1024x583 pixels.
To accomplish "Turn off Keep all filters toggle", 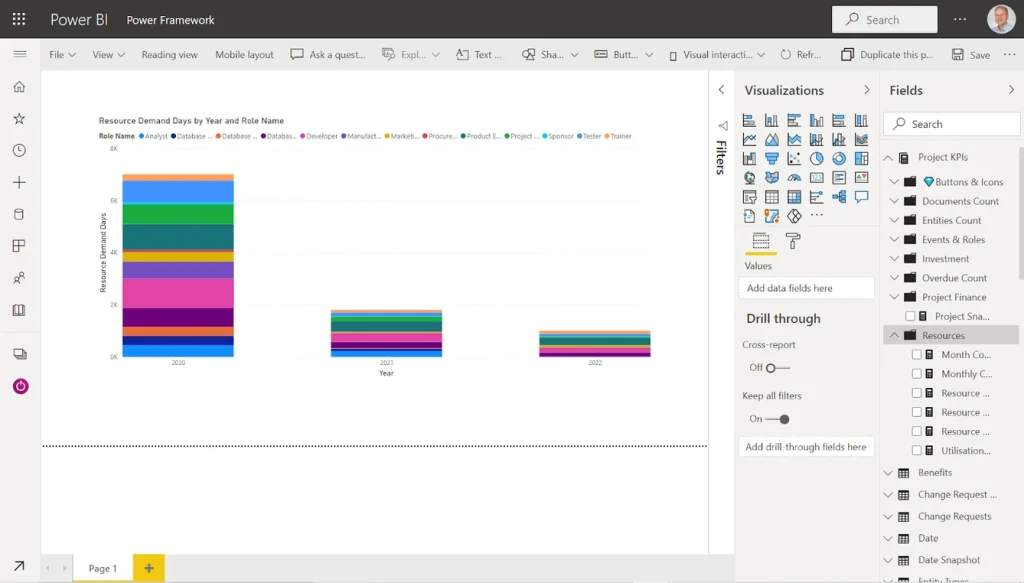I will click(776, 419).
